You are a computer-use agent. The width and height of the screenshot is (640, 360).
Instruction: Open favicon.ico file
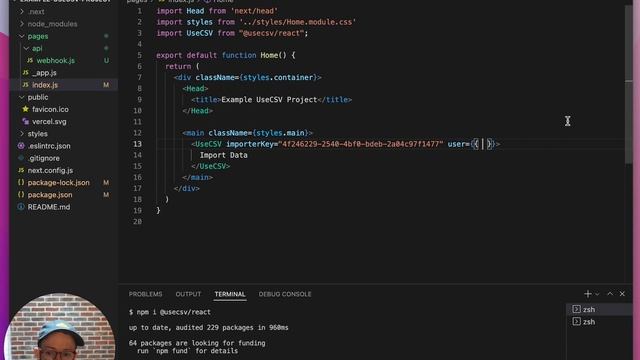(x=50, y=109)
